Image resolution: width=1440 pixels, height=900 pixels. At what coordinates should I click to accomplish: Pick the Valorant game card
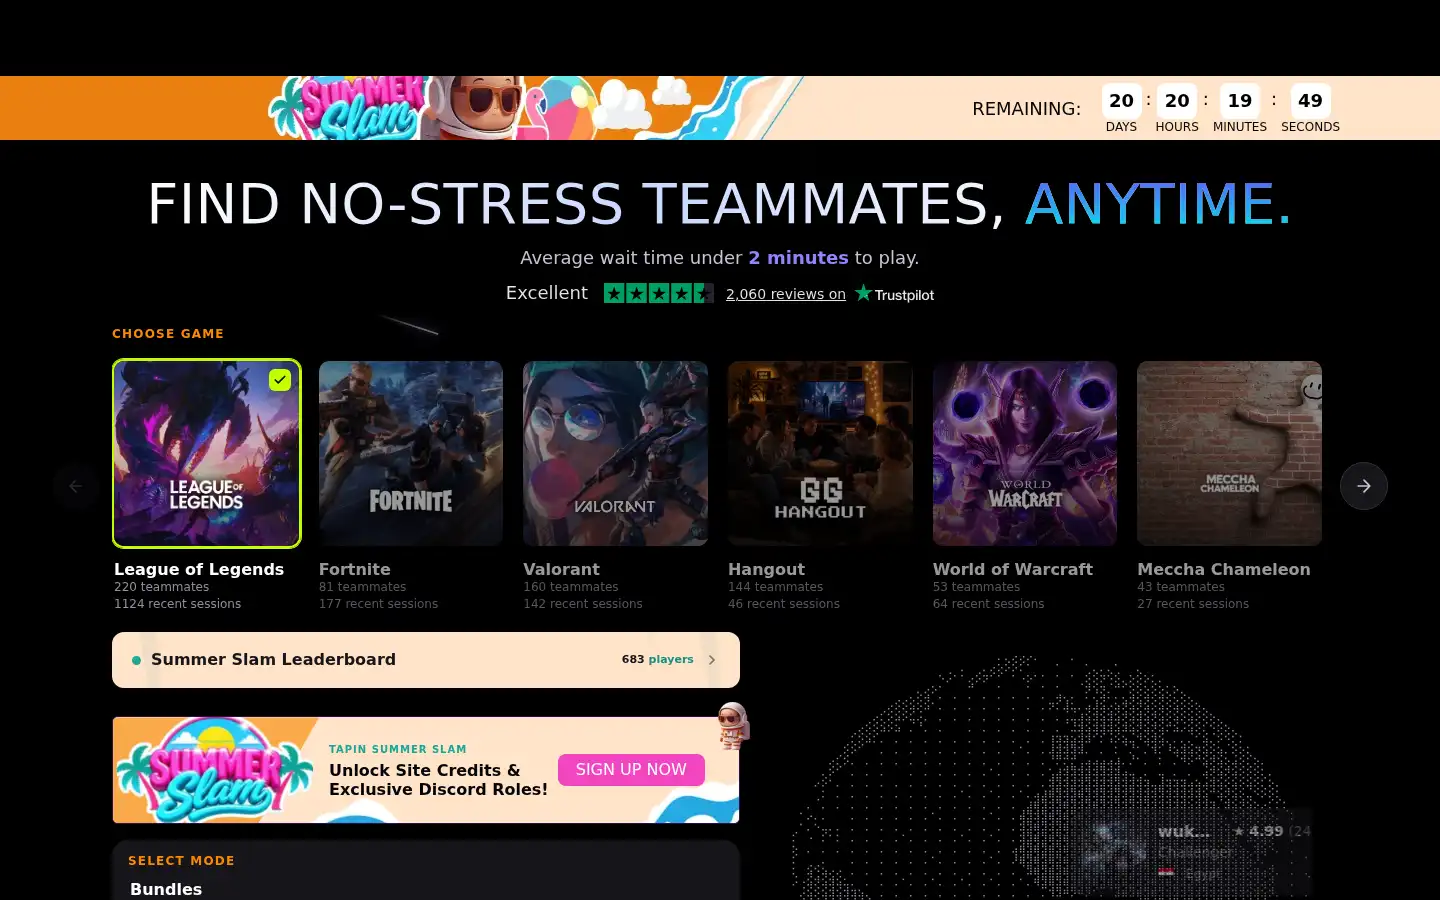tap(615, 453)
